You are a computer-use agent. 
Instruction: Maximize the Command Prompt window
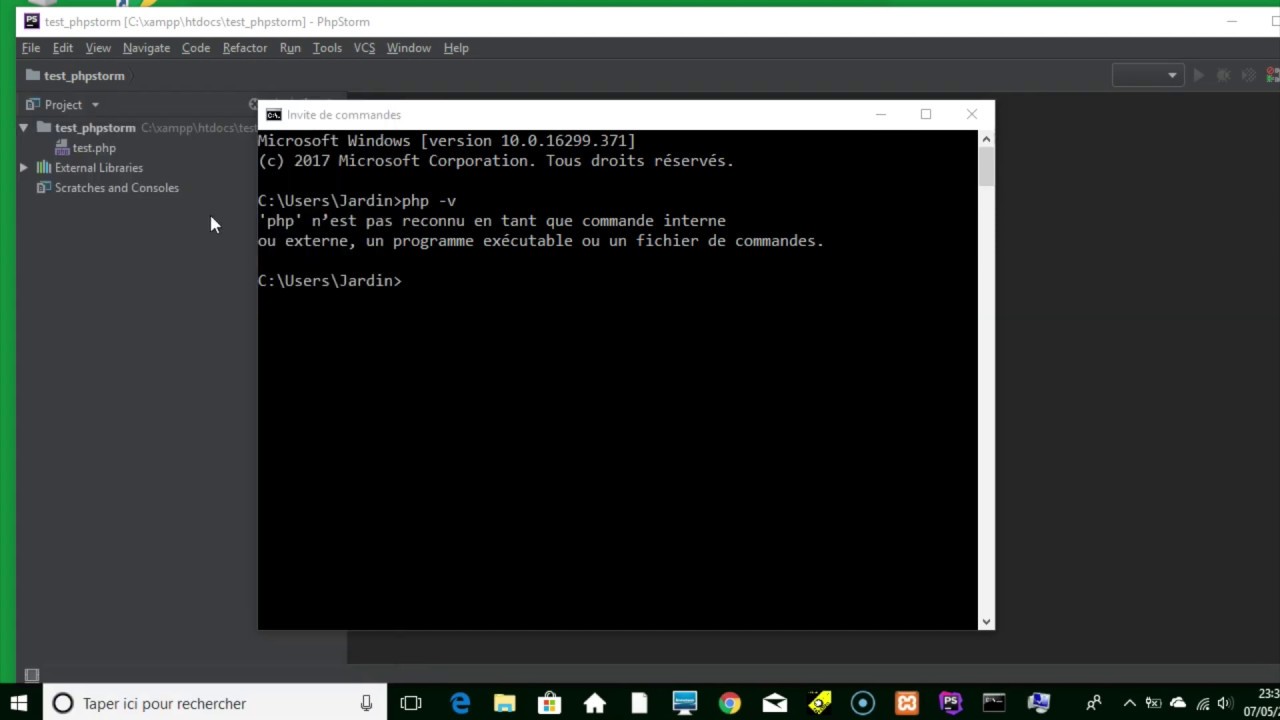click(x=926, y=114)
